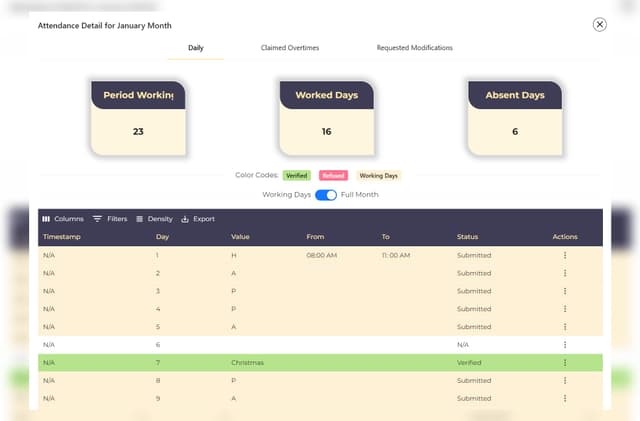Open the Requested Modifications tab
The width and height of the screenshot is (640, 421).
pyautogui.click(x=414, y=48)
